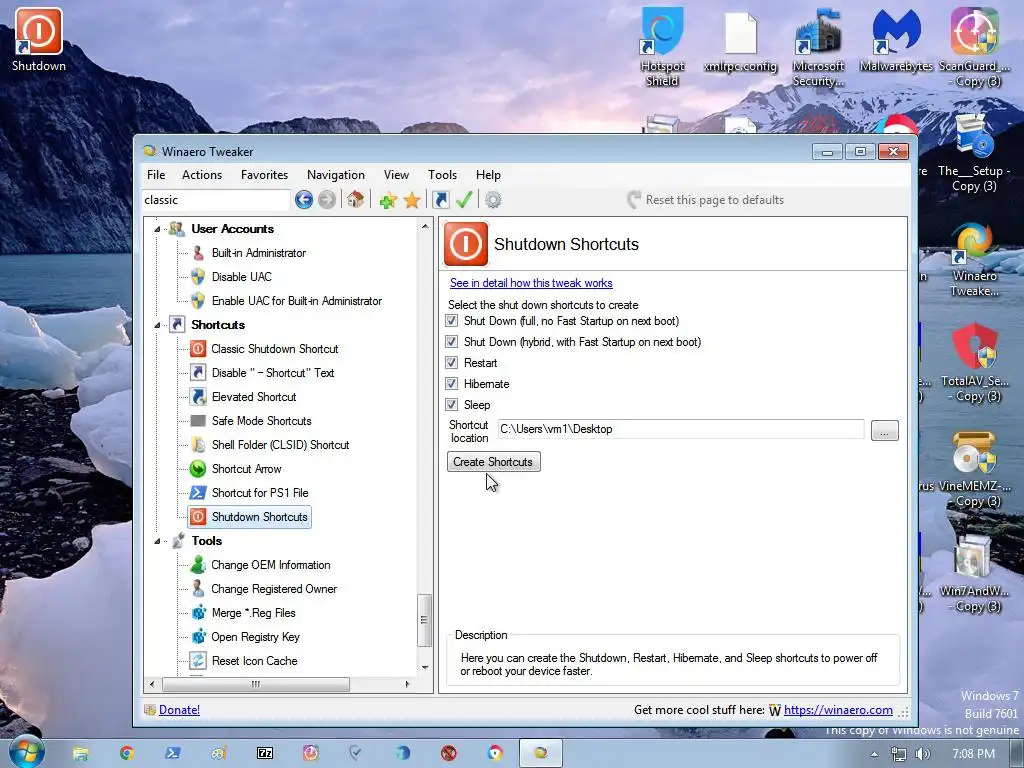The width and height of the screenshot is (1024, 768).
Task: Open Chrome from the taskbar
Action: pyautogui.click(x=126, y=753)
